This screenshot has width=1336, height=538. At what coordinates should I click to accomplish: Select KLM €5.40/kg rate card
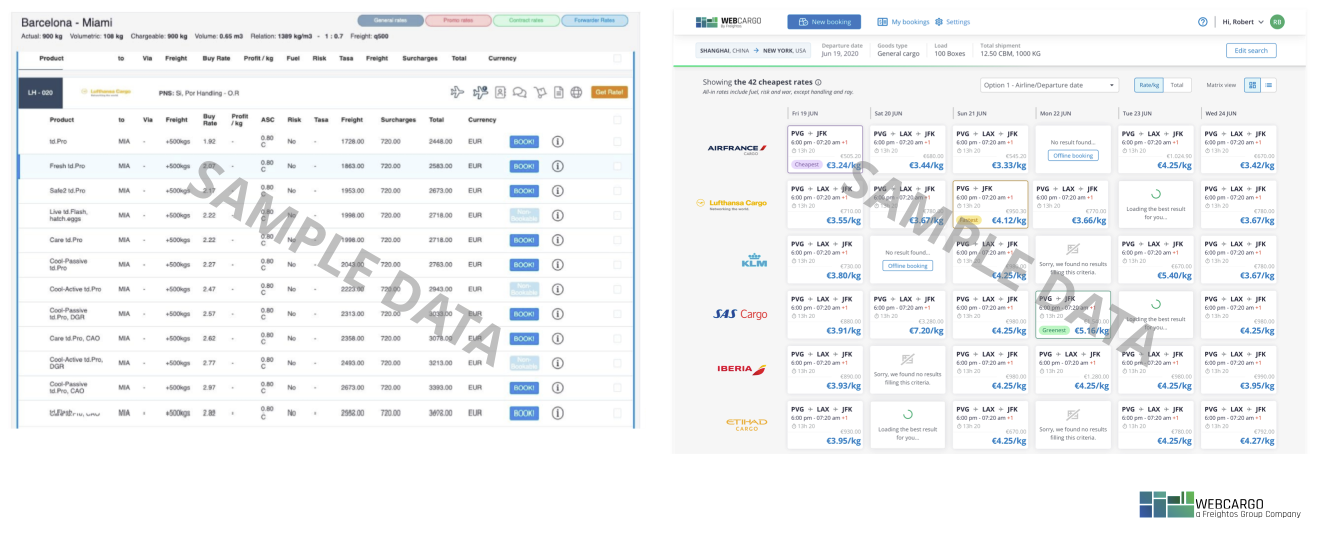coord(1156,259)
